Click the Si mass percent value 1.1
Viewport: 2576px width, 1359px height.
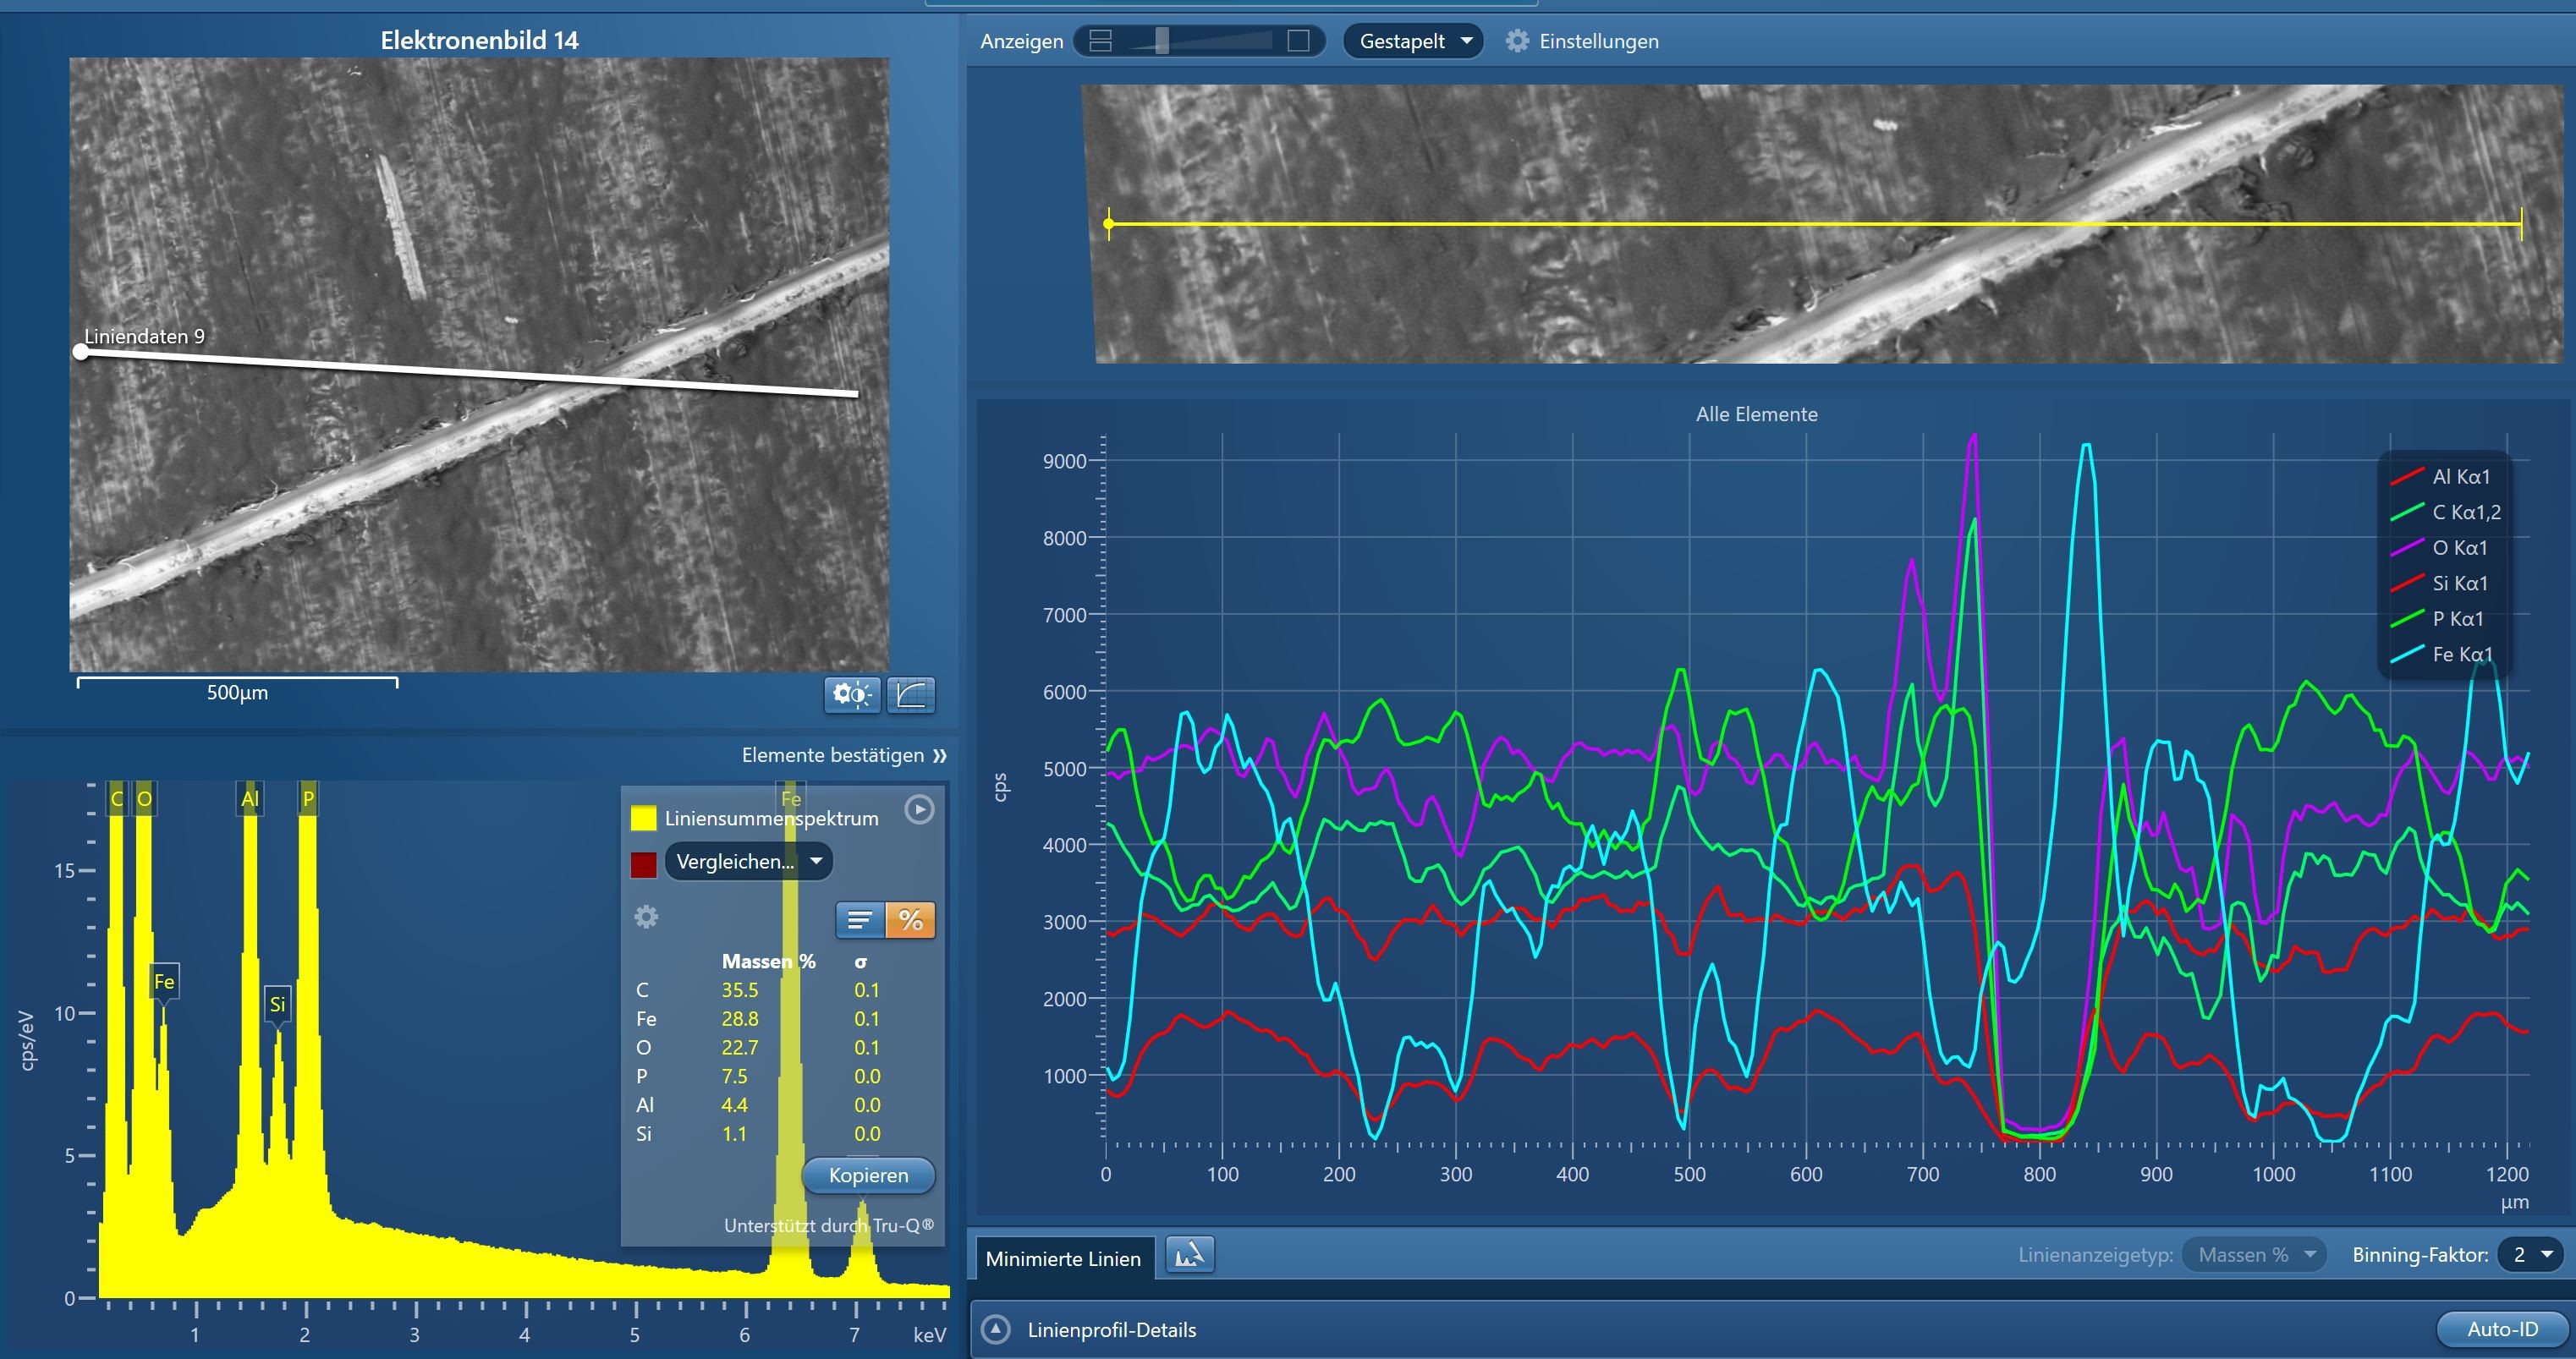tap(734, 1134)
